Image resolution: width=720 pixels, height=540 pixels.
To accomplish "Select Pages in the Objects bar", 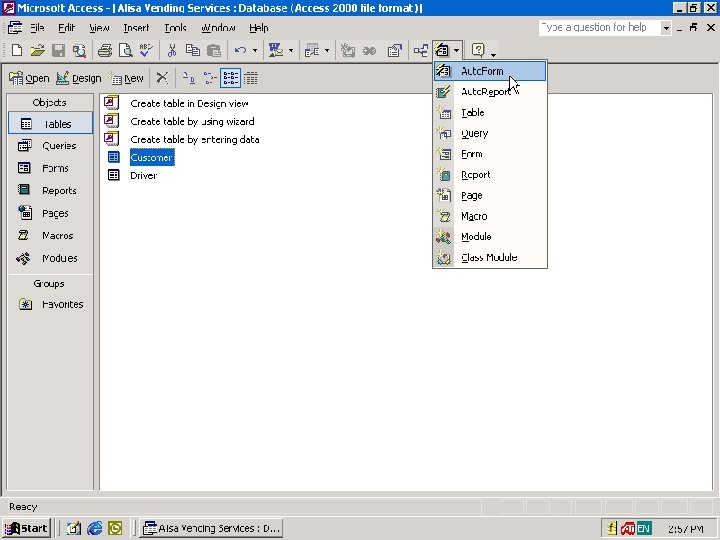I will coord(51,213).
